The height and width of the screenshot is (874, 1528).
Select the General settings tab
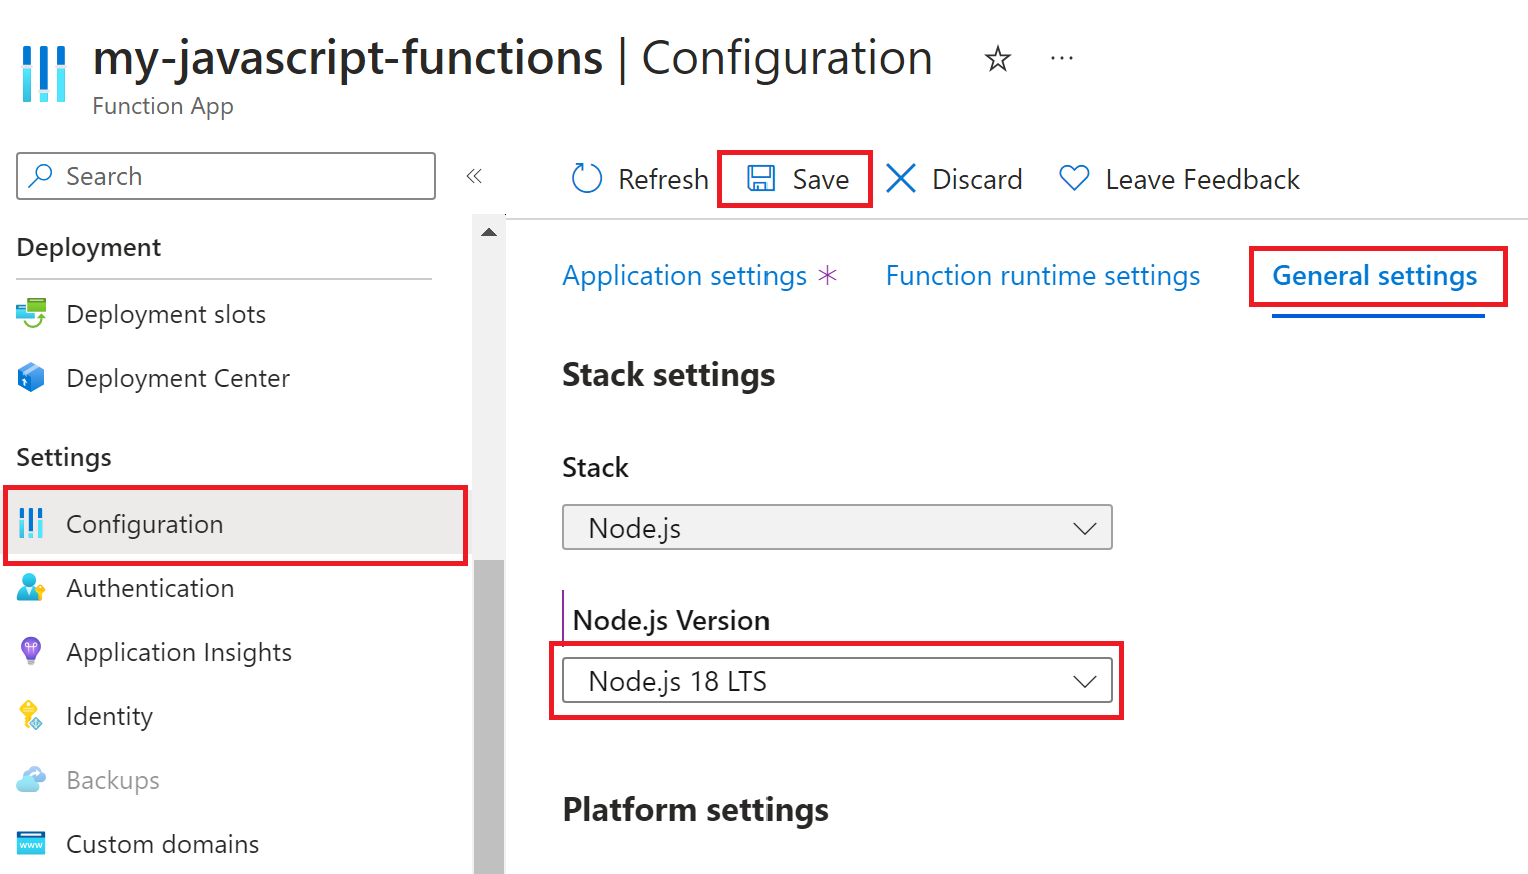1374,276
